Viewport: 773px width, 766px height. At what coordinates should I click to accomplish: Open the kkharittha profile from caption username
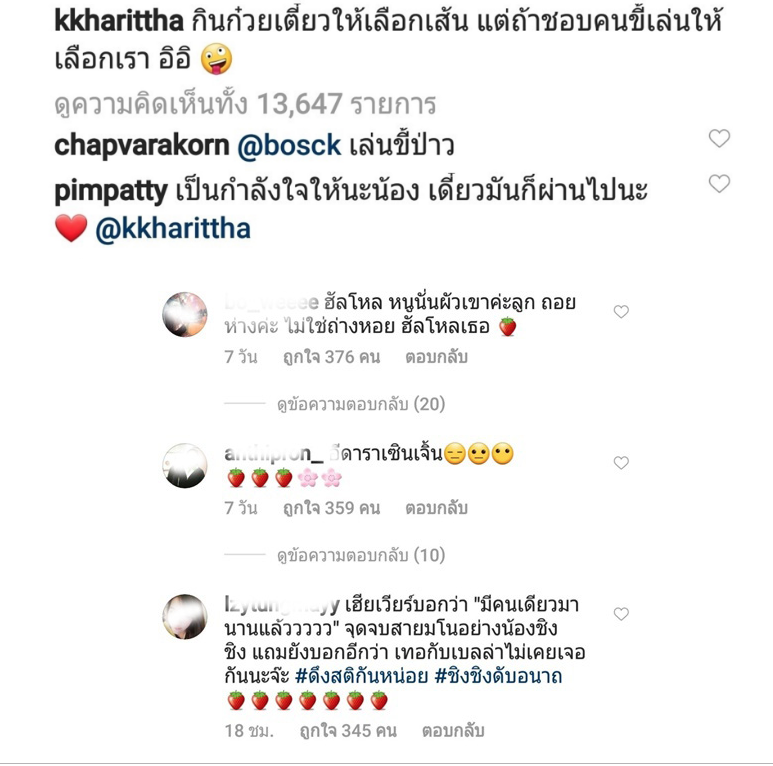(x=119, y=21)
